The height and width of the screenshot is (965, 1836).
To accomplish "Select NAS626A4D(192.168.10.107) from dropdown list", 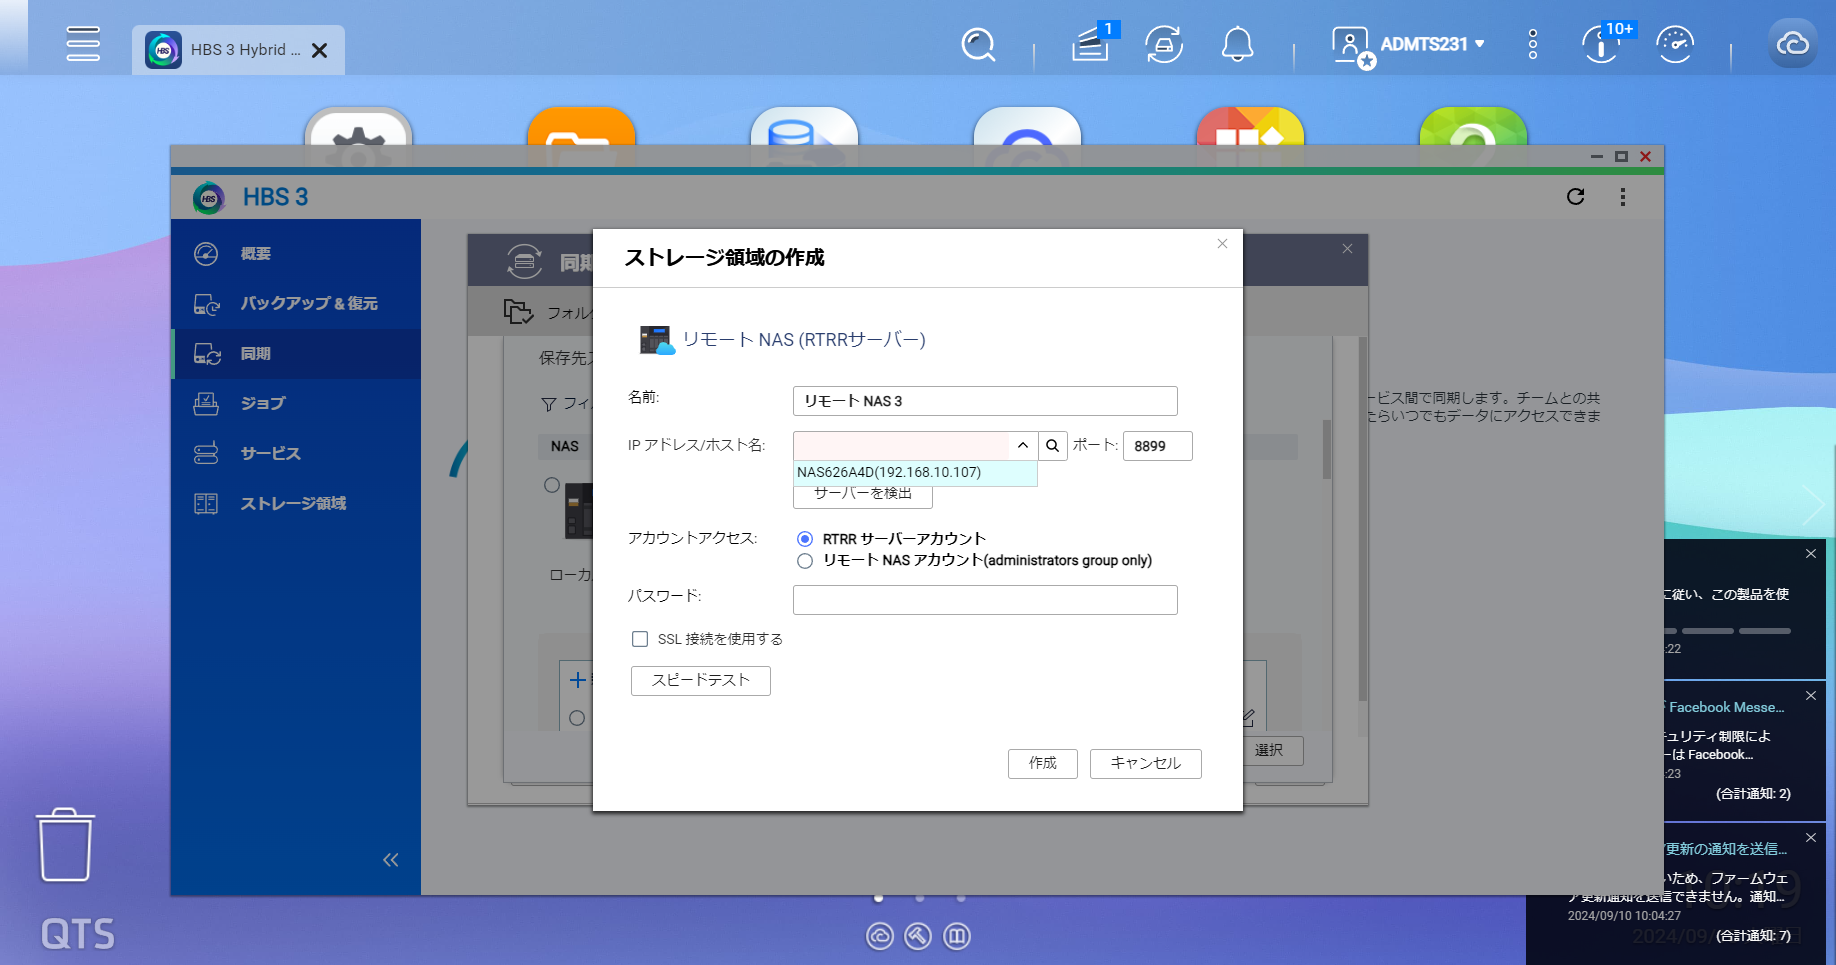I will click(915, 473).
